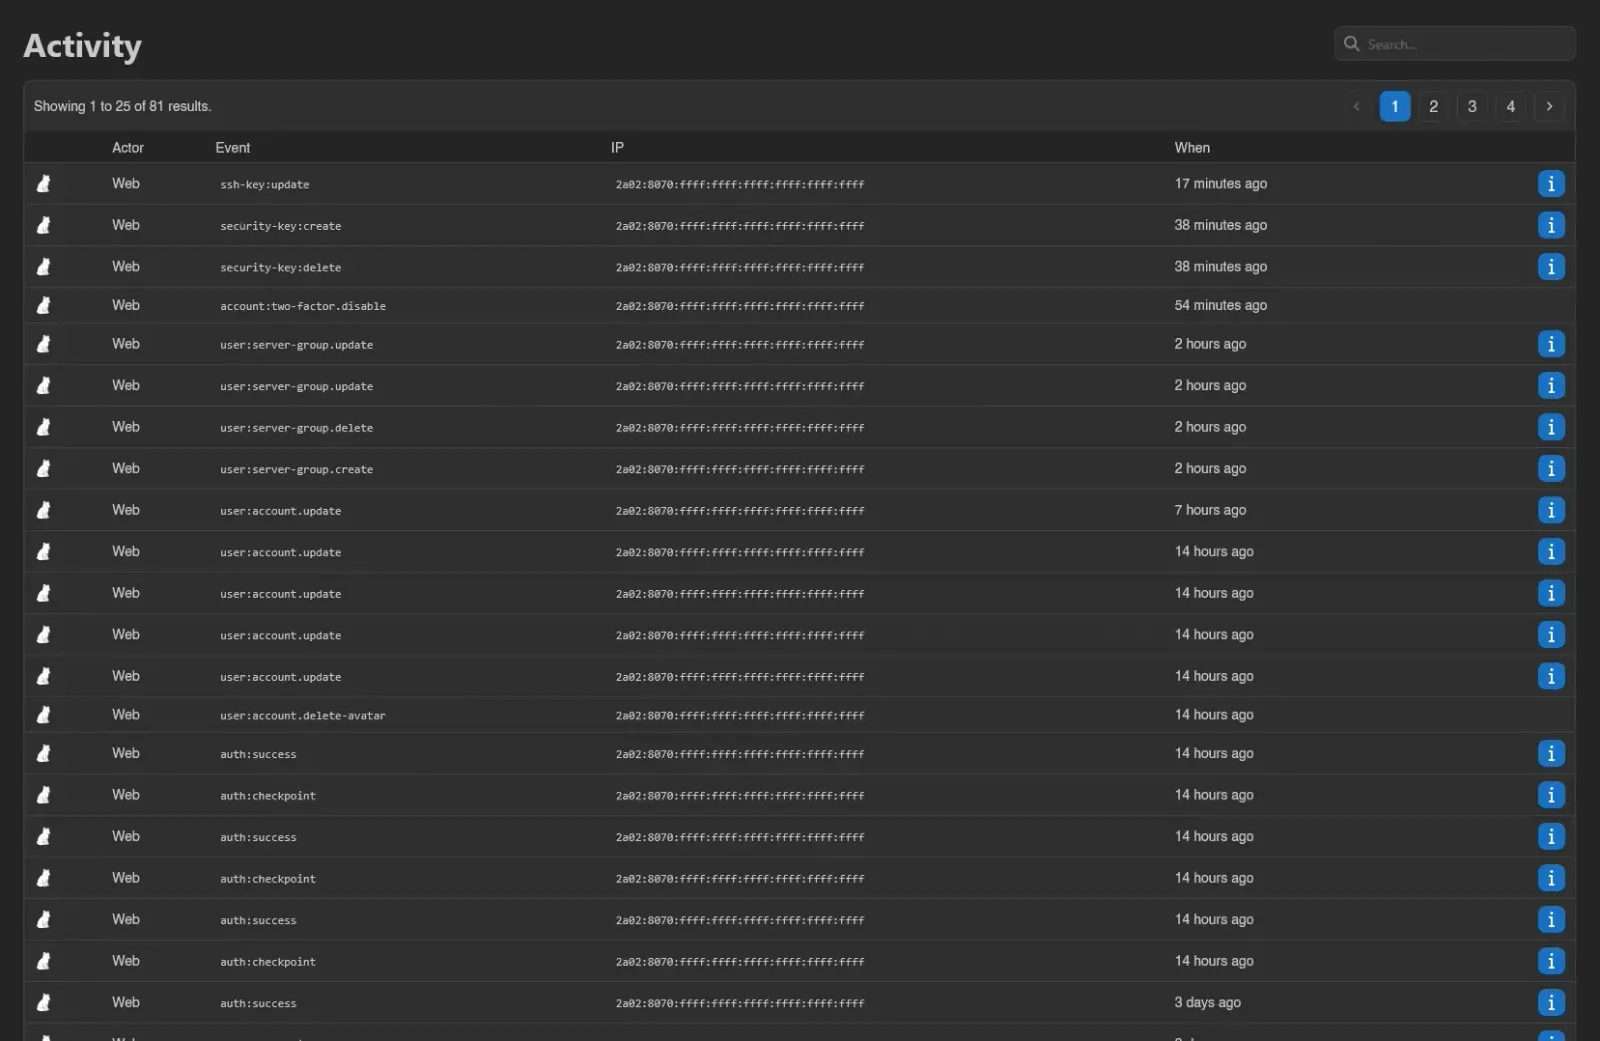Viewport: 1600px width, 1041px height.
Task: Click previous page chevron
Action: click(x=1357, y=106)
